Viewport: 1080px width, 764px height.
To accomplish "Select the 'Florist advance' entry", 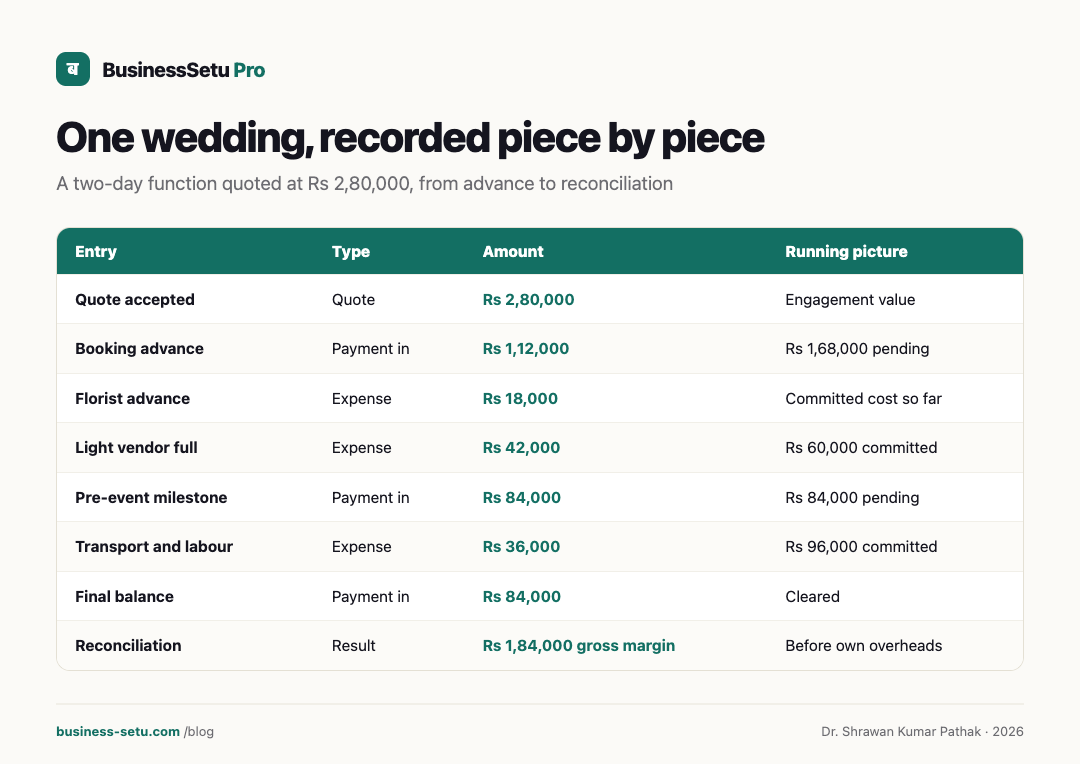I will point(132,399).
